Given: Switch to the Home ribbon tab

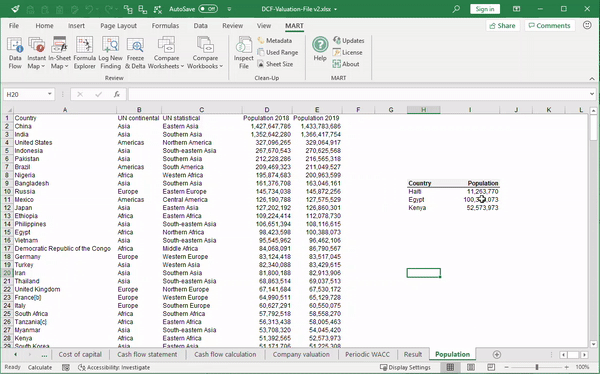Looking at the screenshot, I should tap(44, 26).
